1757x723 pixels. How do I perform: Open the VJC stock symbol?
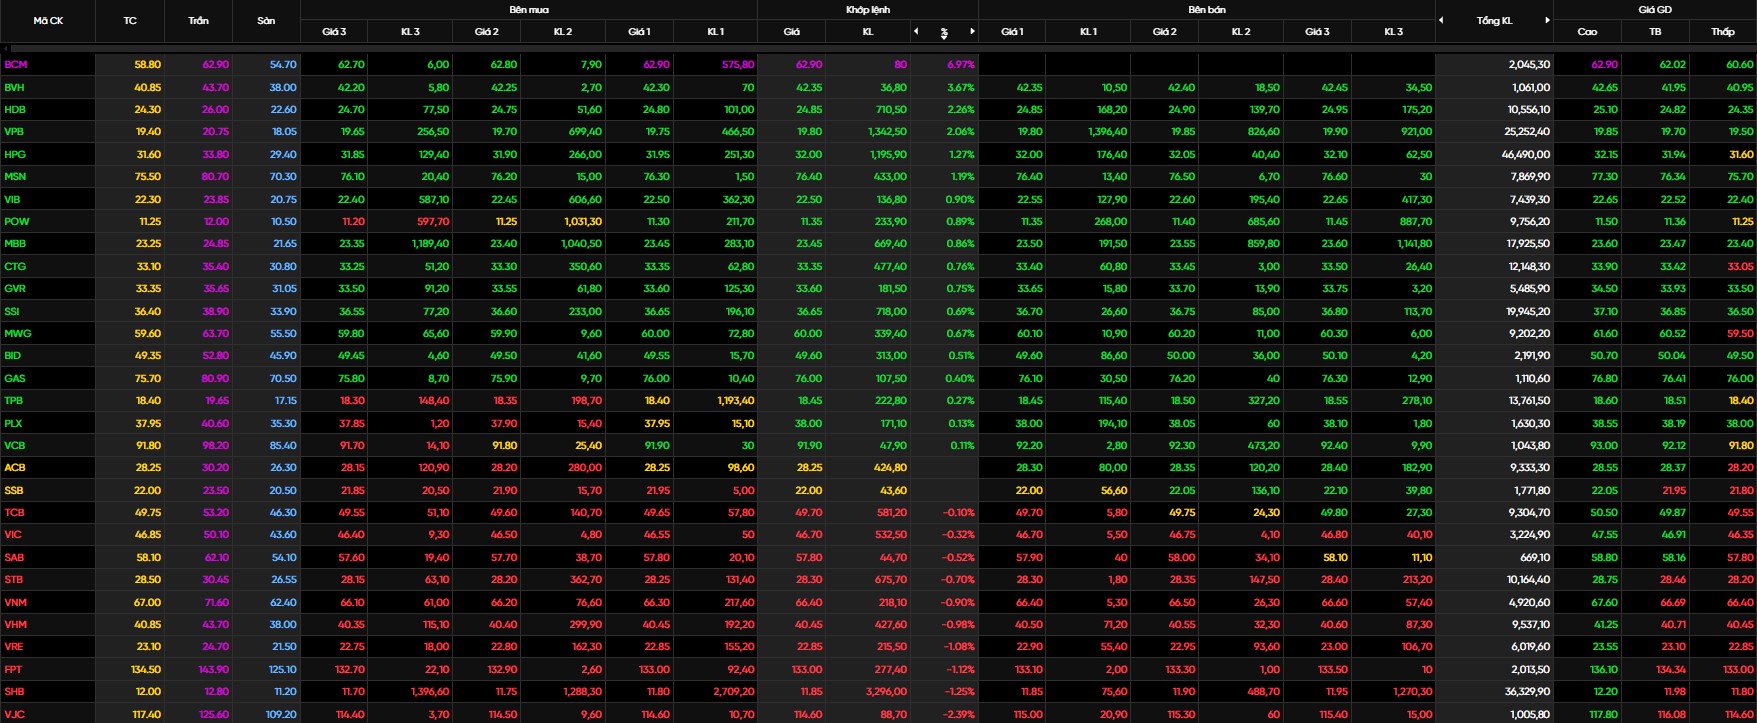[x=14, y=714]
